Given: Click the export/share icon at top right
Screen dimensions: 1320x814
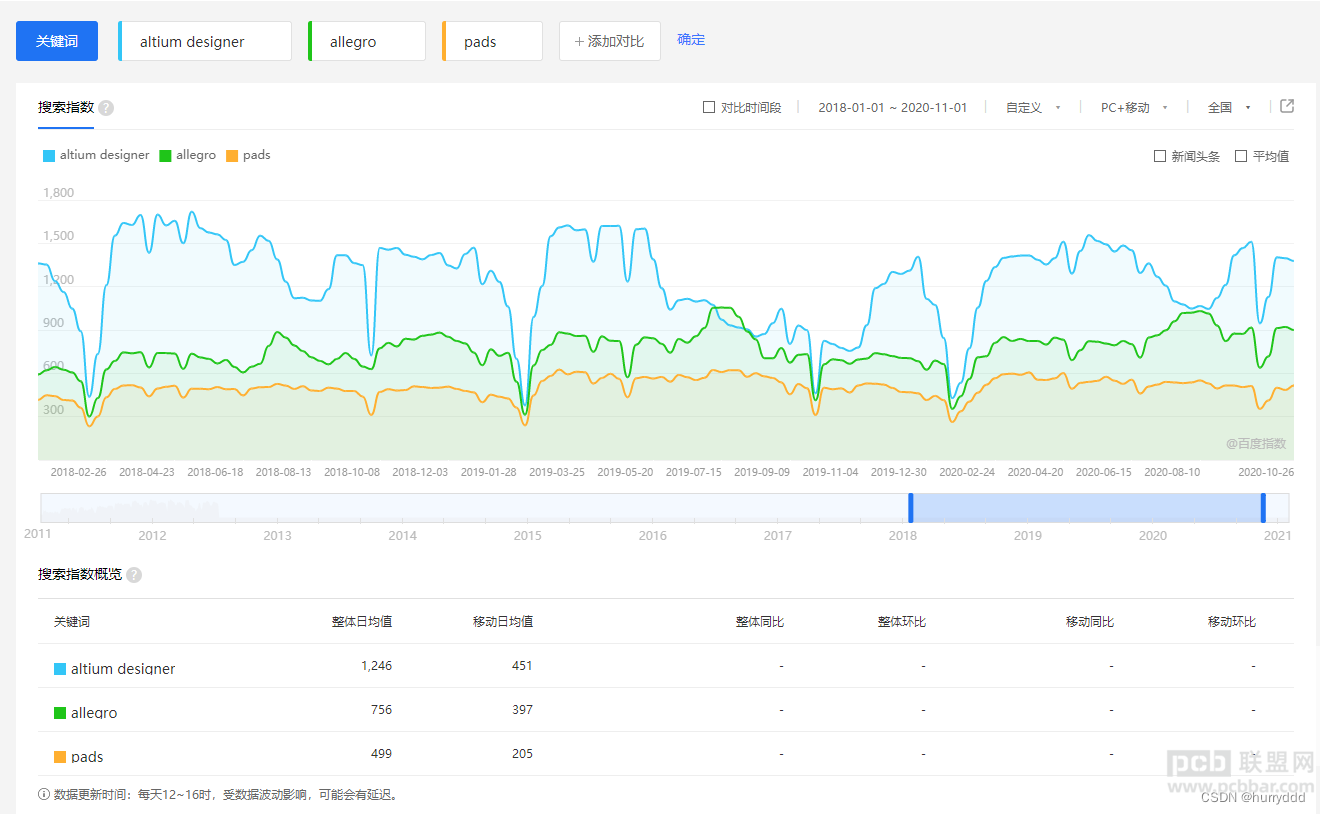Looking at the screenshot, I should coord(1287,106).
